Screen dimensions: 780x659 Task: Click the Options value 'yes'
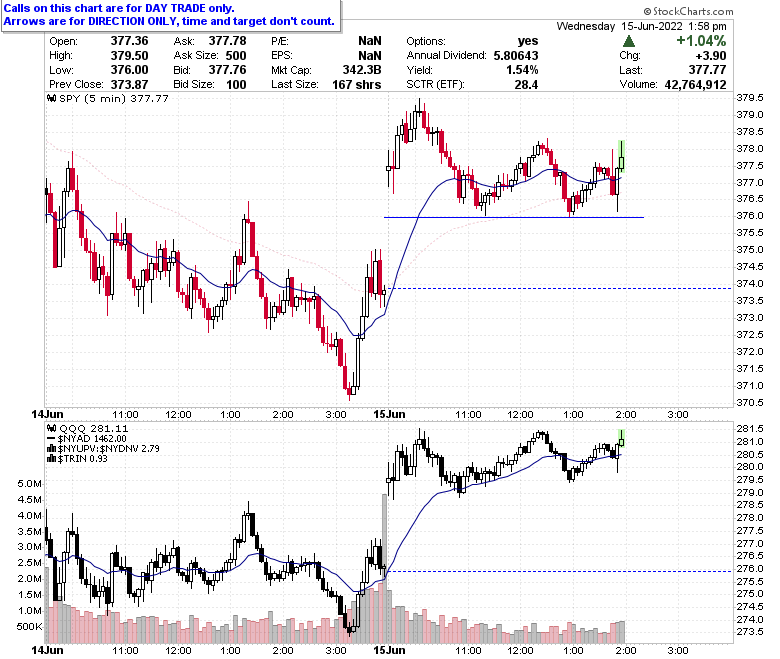(x=528, y=41)
